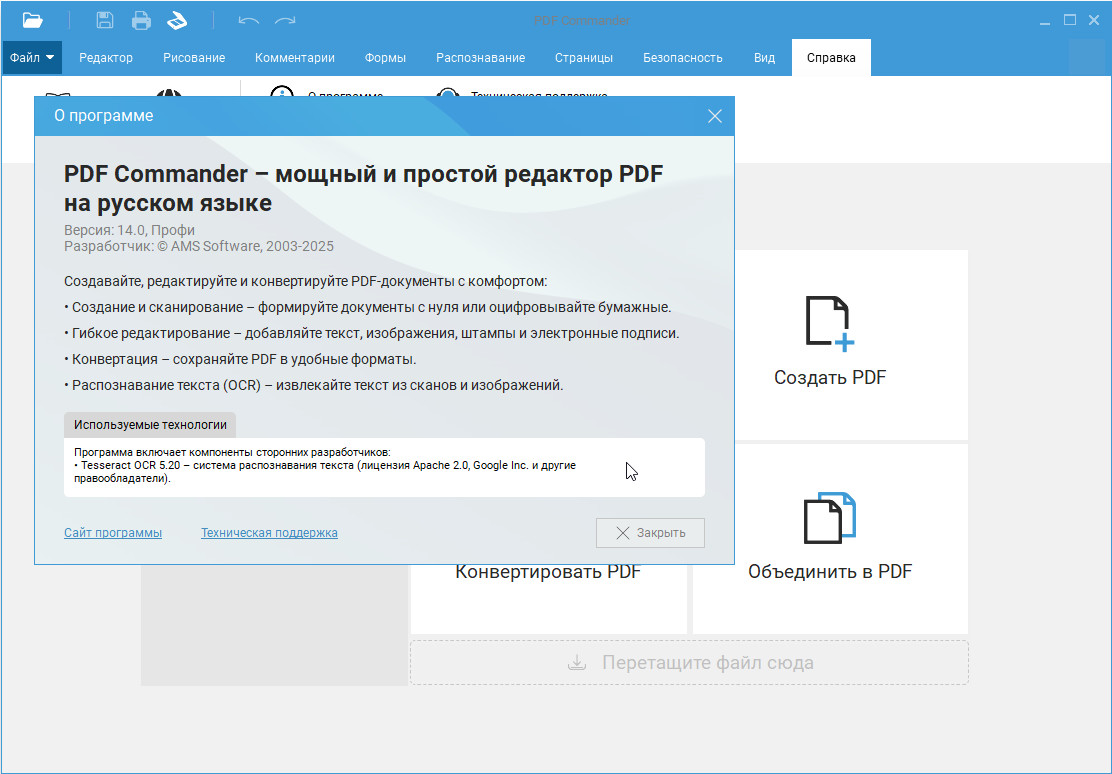Open the Файл dropdown menu
The height and width of the screenshot is (774, 1112).
pyautogui.click(x=32, y=57)
